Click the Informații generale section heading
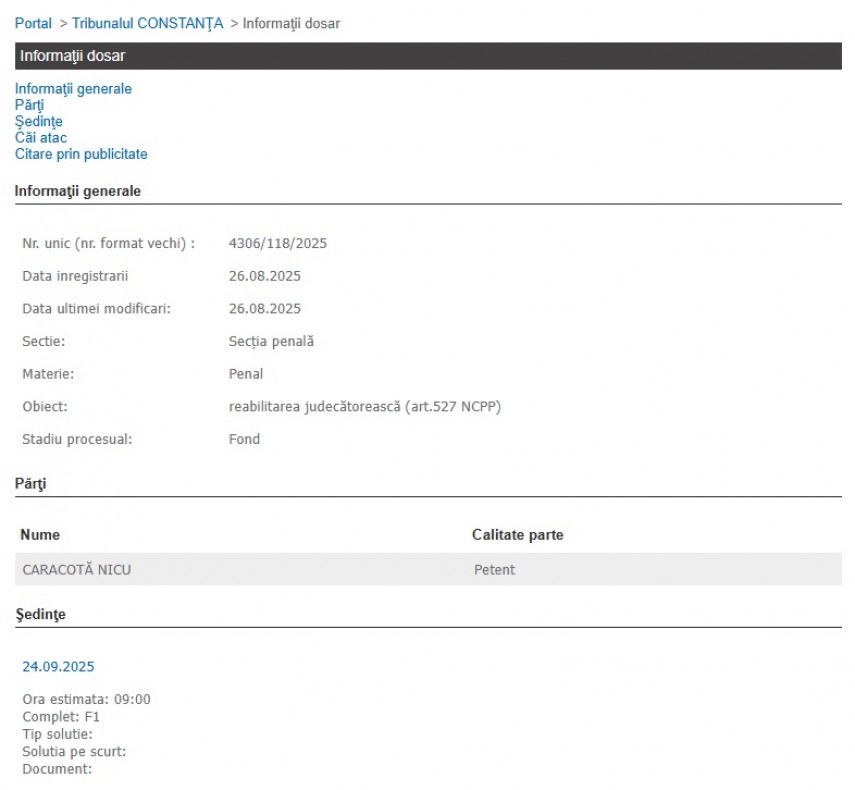Viewport: 855px width, 790px height. coord(77,191)
